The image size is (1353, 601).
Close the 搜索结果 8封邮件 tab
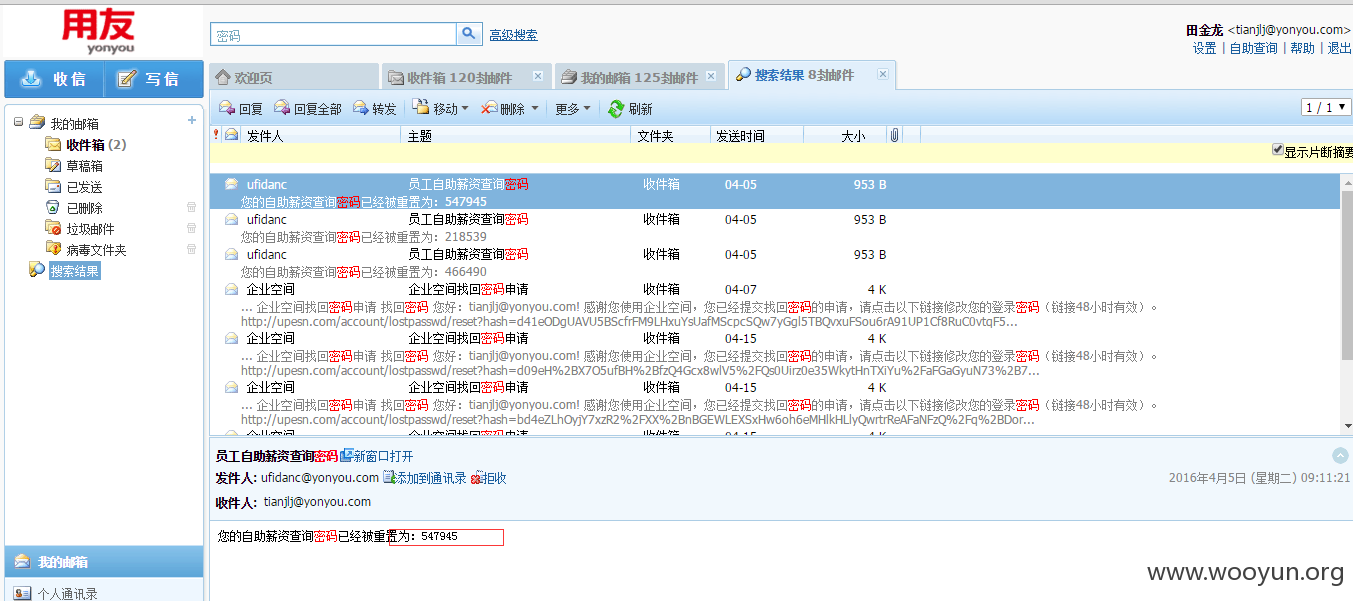coord(883,74)
